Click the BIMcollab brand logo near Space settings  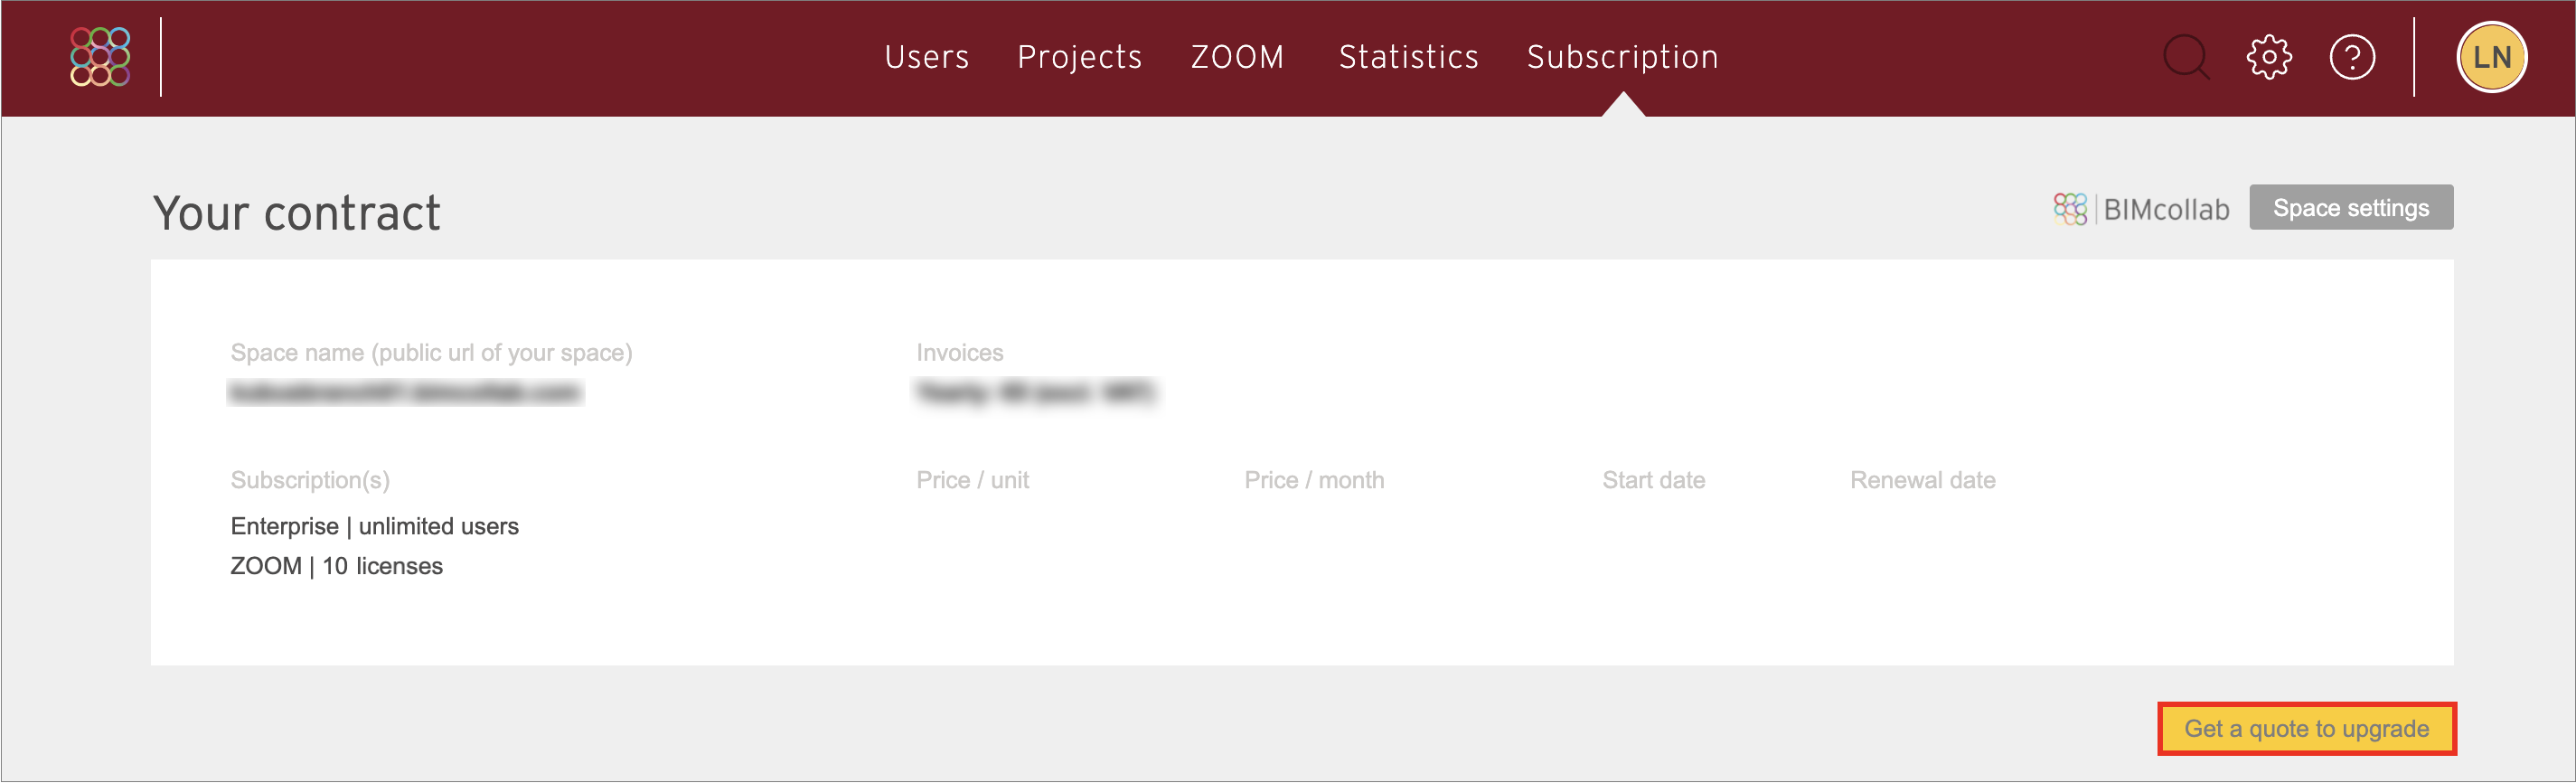point(2141,209)
